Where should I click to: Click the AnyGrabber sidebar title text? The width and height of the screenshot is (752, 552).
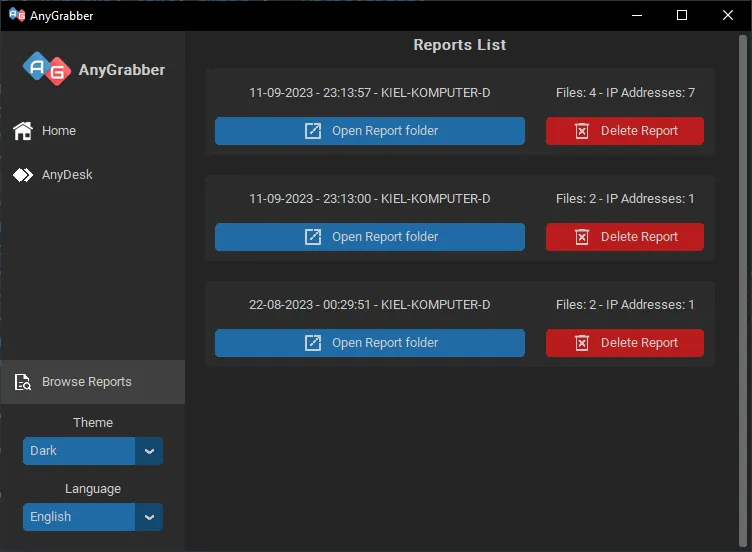coord(122,70)
